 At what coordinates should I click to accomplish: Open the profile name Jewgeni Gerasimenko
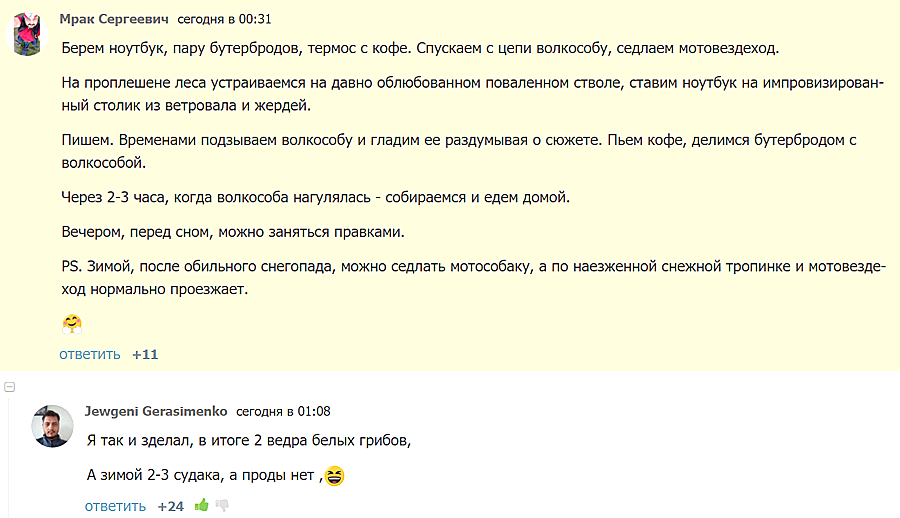pos(156,411)
